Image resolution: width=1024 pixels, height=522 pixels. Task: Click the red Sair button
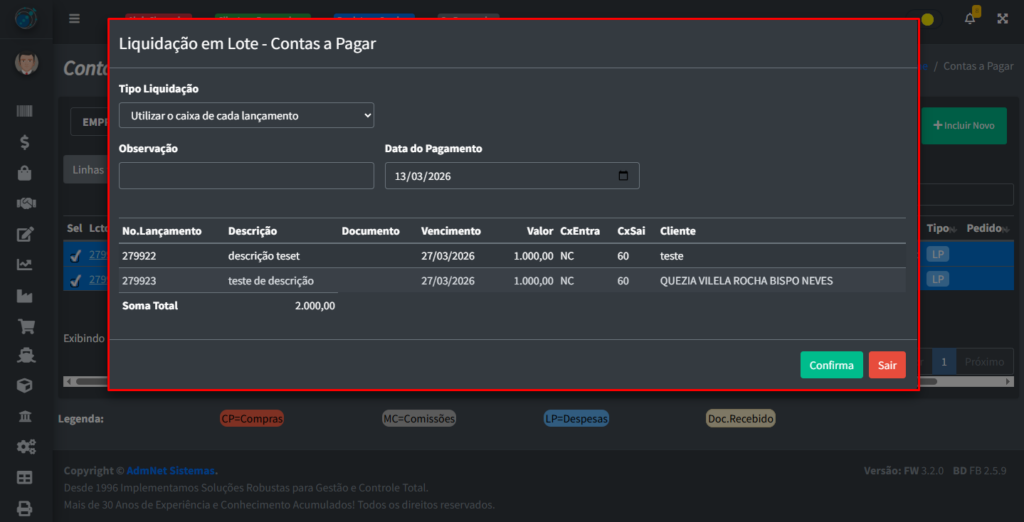pos(887,365)
